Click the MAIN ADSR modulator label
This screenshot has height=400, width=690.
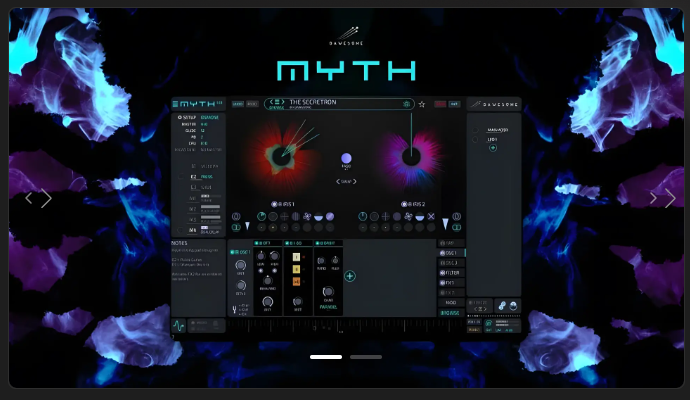coord(498,130)
